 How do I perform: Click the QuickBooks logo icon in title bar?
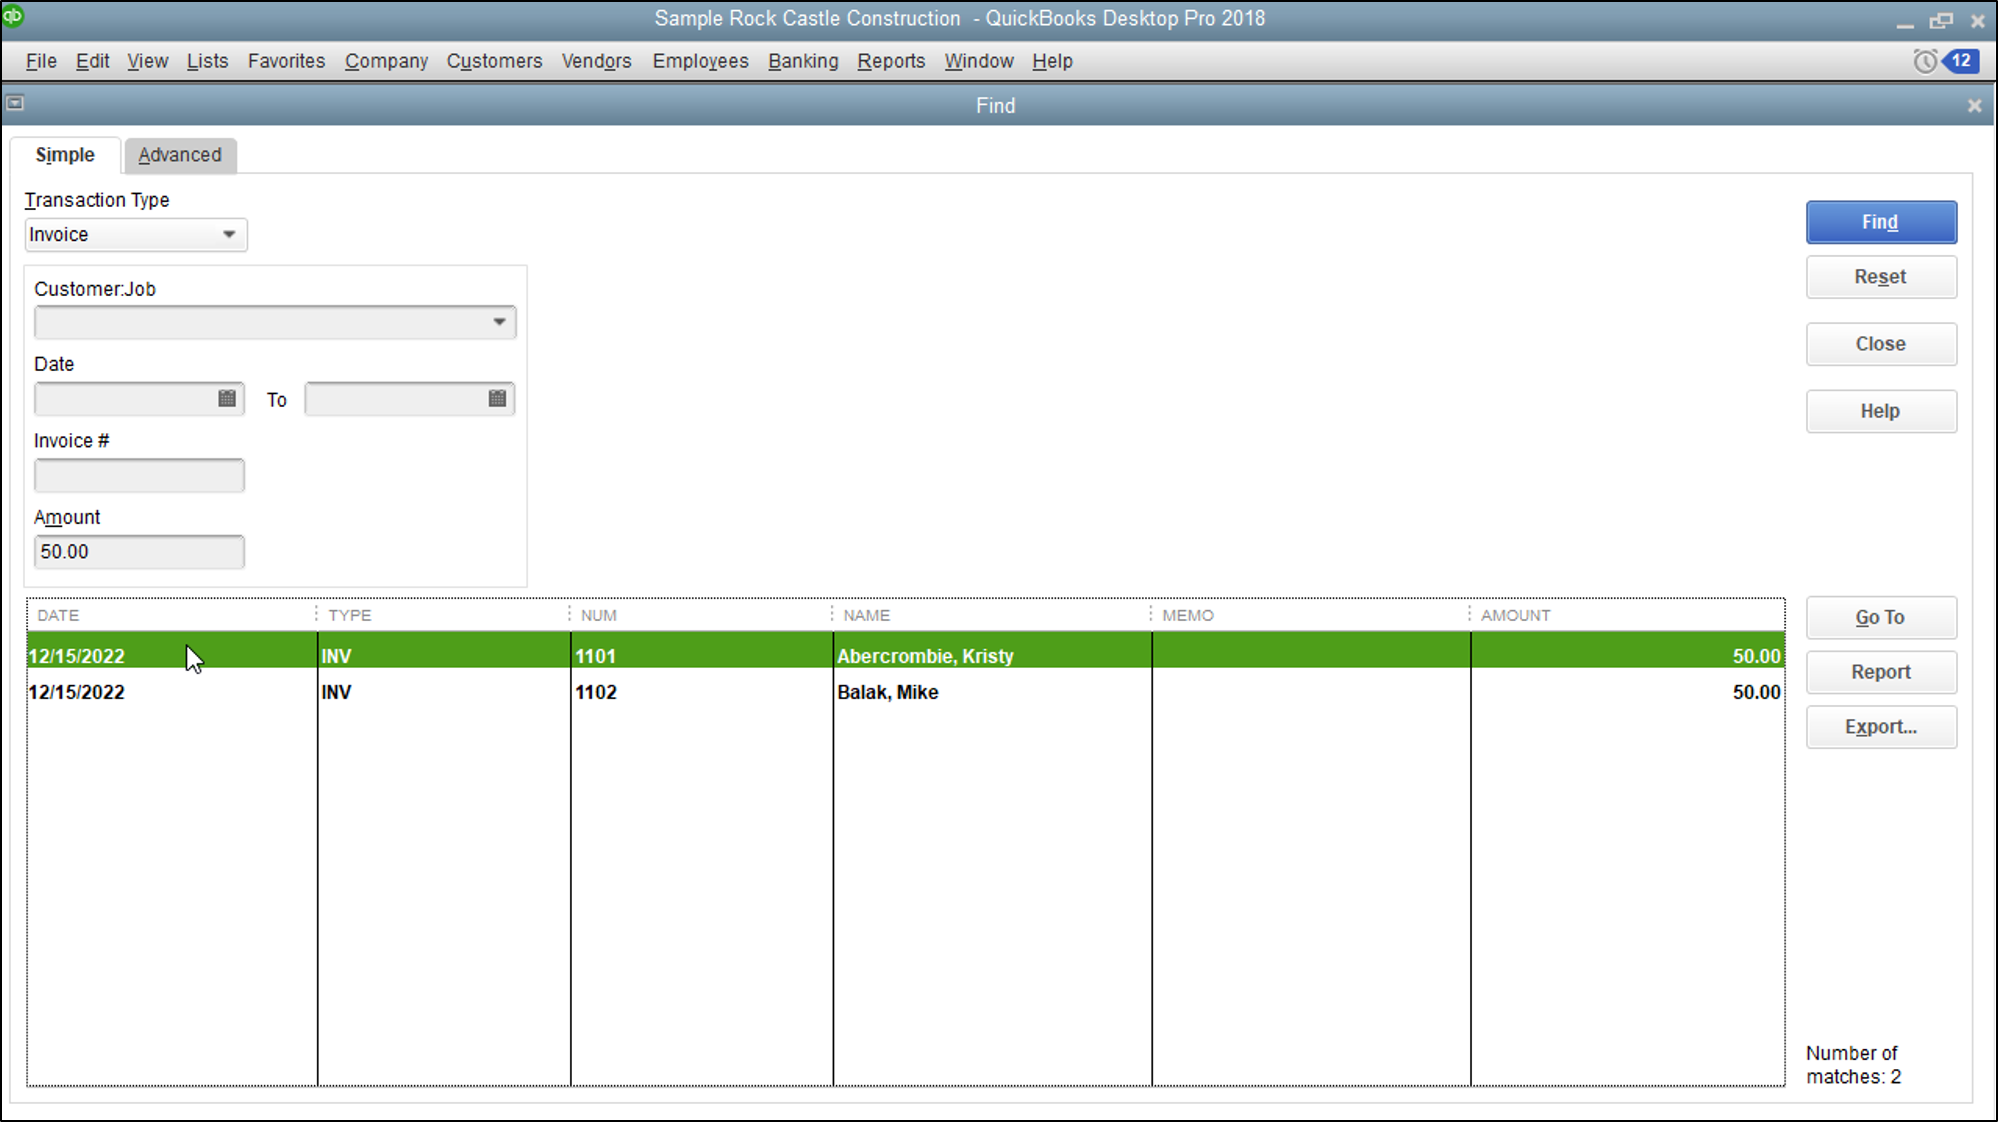(13, 15)
